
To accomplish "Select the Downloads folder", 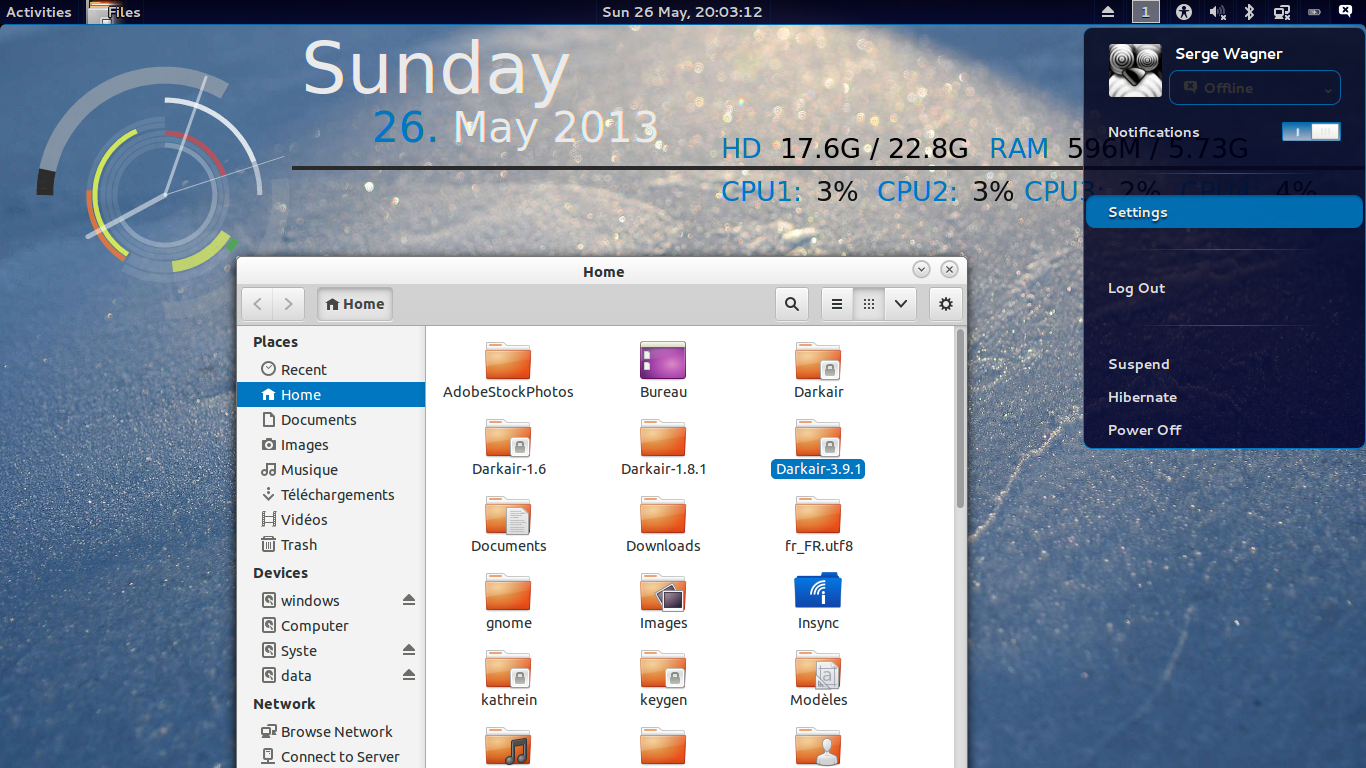I will click(663, 524).
